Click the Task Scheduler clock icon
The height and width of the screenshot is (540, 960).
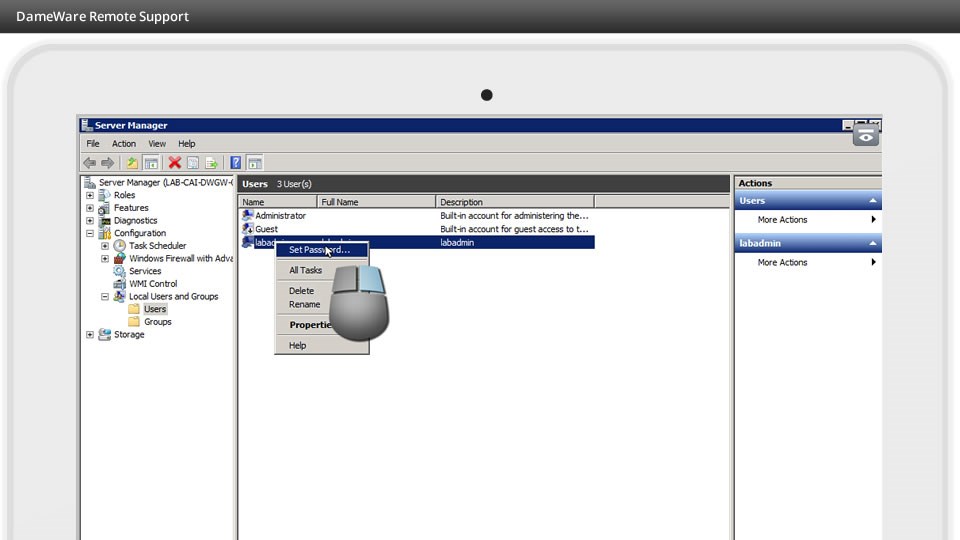pos(119,246)
